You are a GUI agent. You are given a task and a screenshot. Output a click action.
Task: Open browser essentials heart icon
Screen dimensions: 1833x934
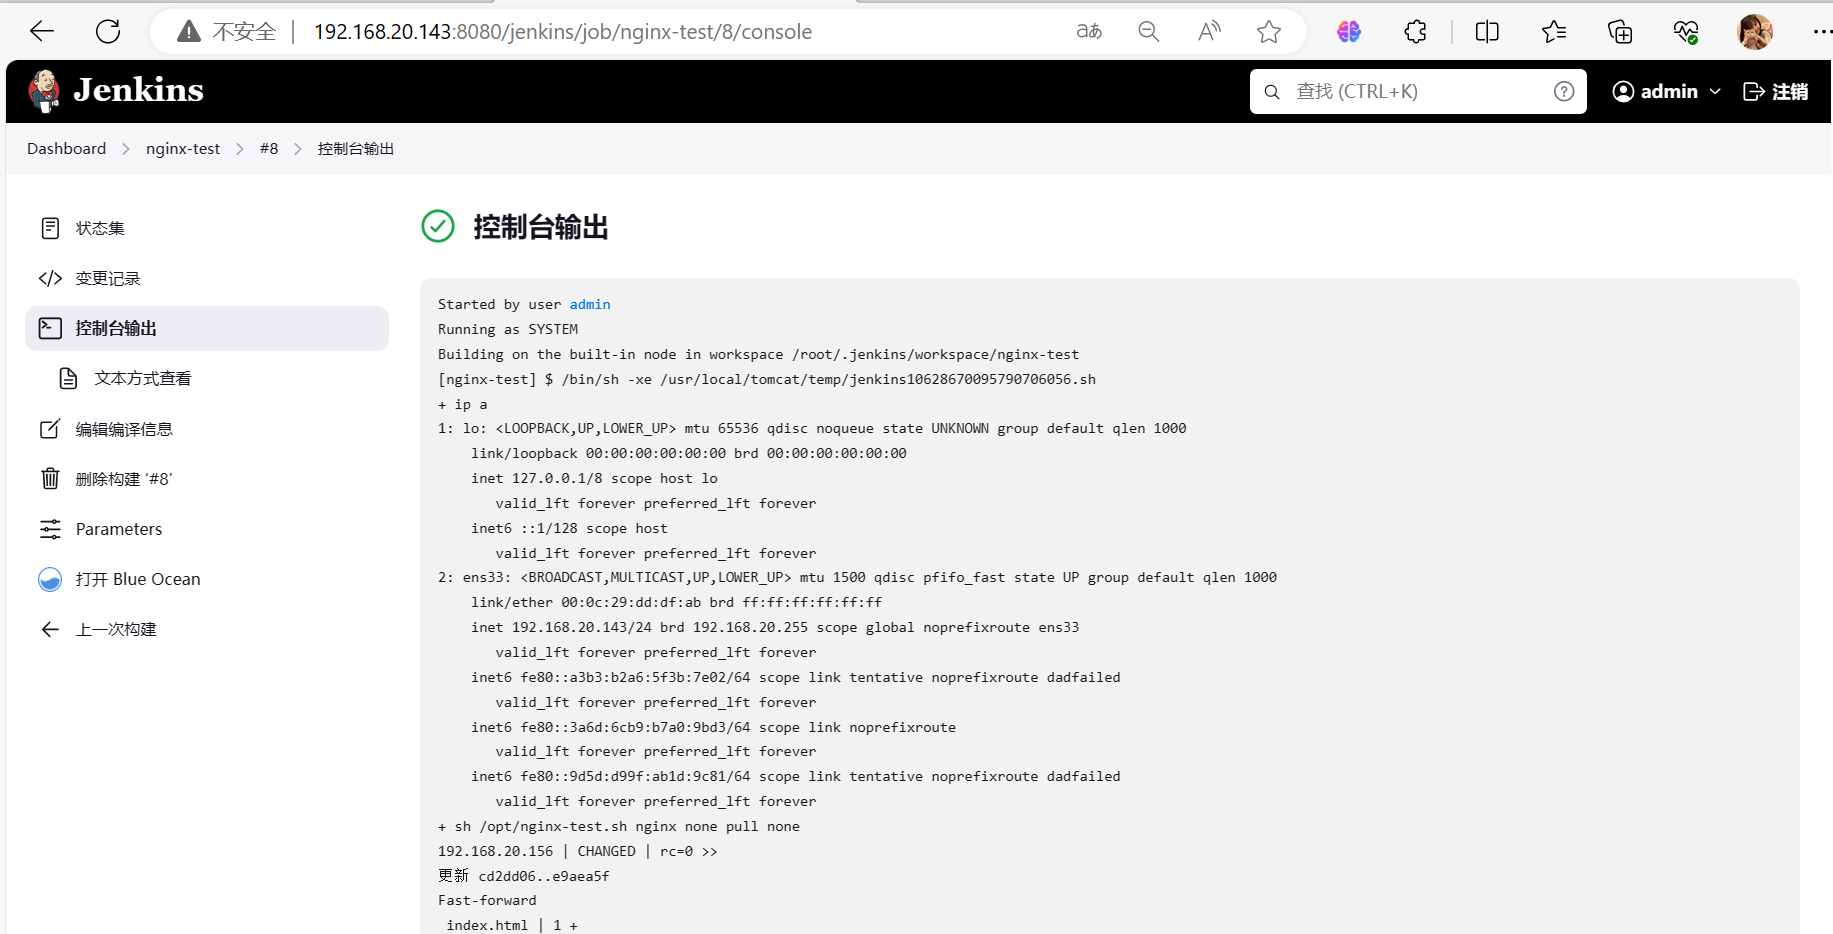point(1686,32)
